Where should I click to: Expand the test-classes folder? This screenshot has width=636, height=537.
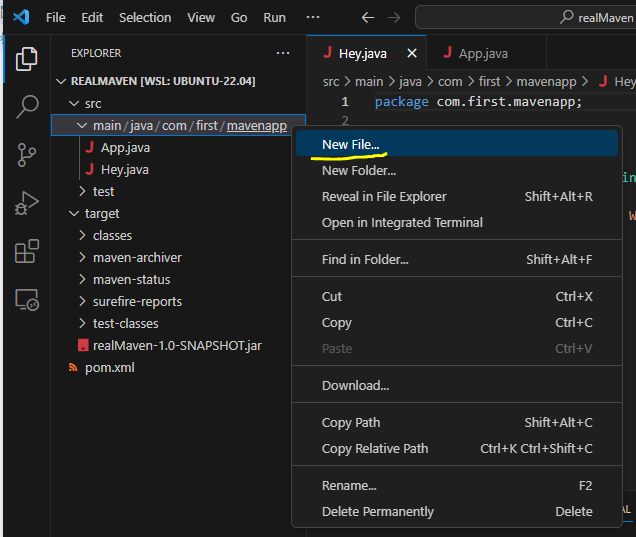[82, 323]
